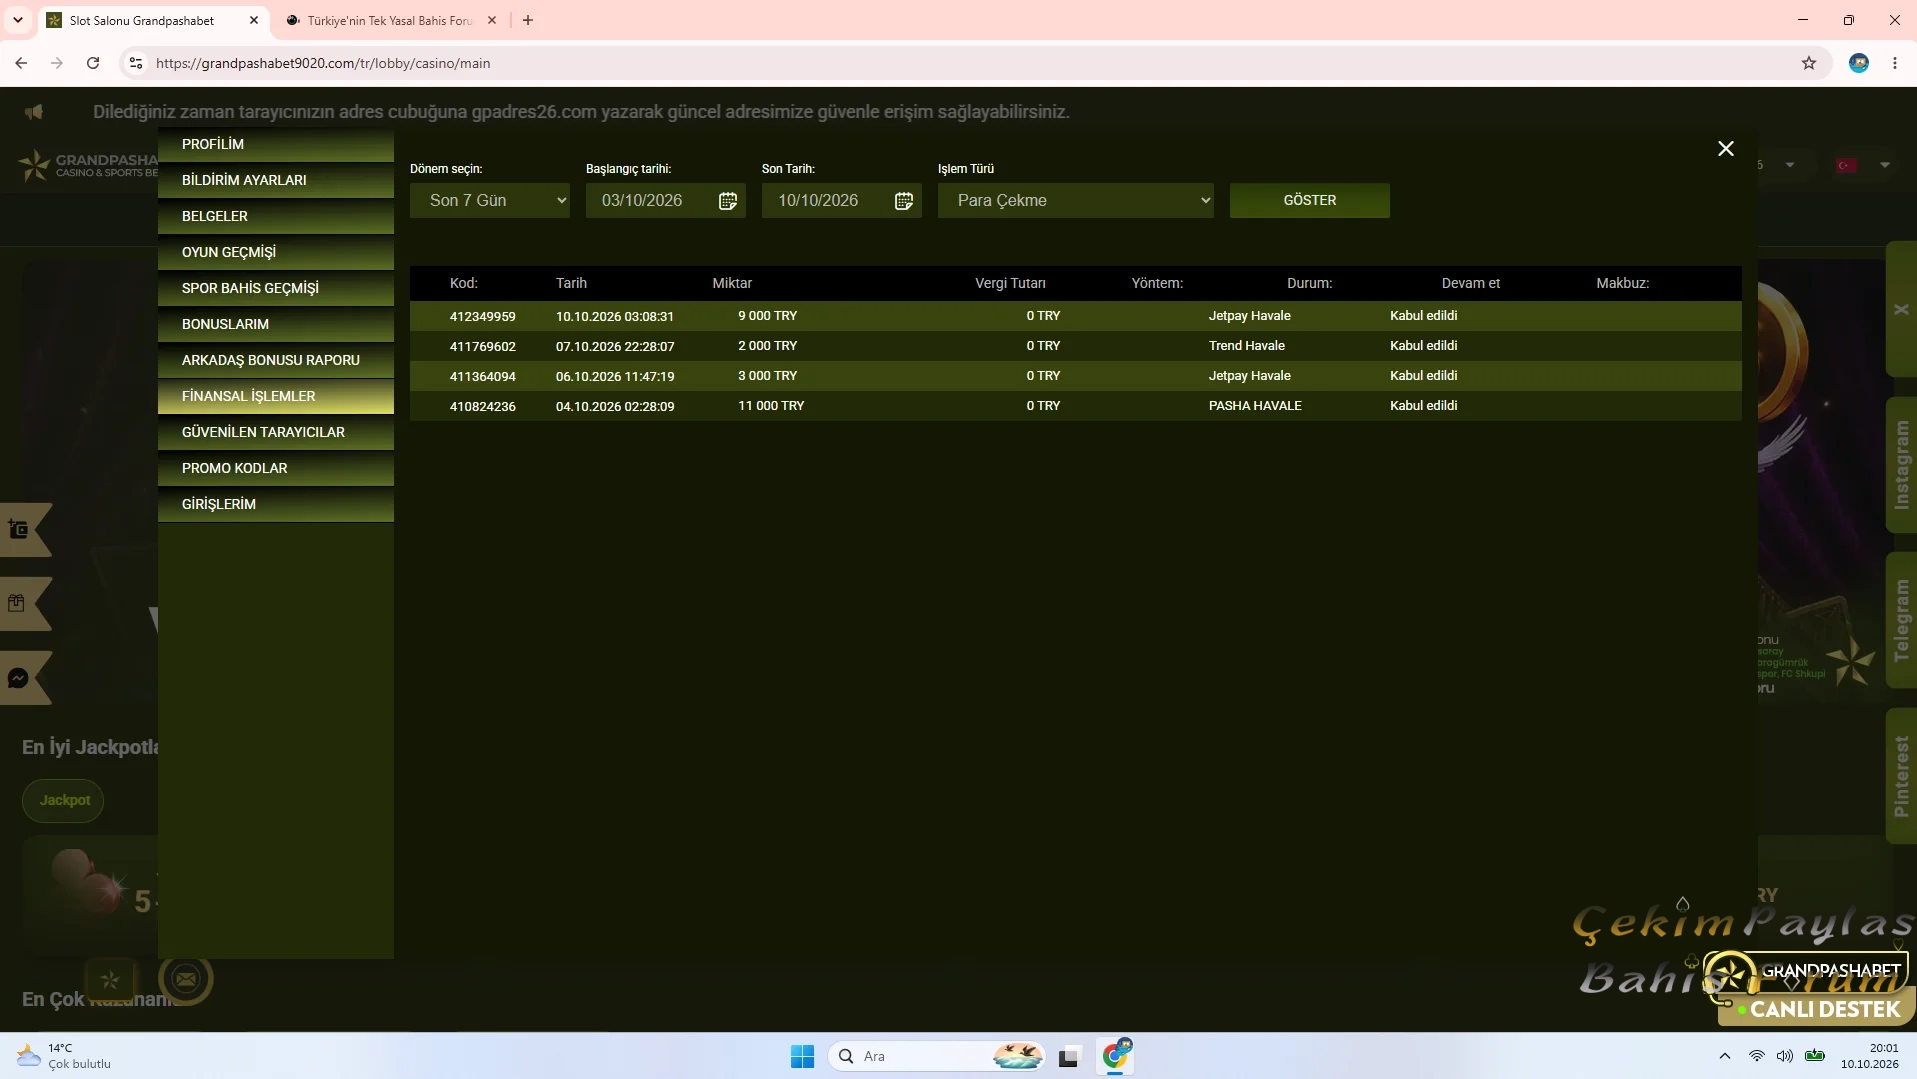Click the Windows taskbar search box
Screen dimensions: 1917x1079
pyautogui.click(x=938, y=1056)
